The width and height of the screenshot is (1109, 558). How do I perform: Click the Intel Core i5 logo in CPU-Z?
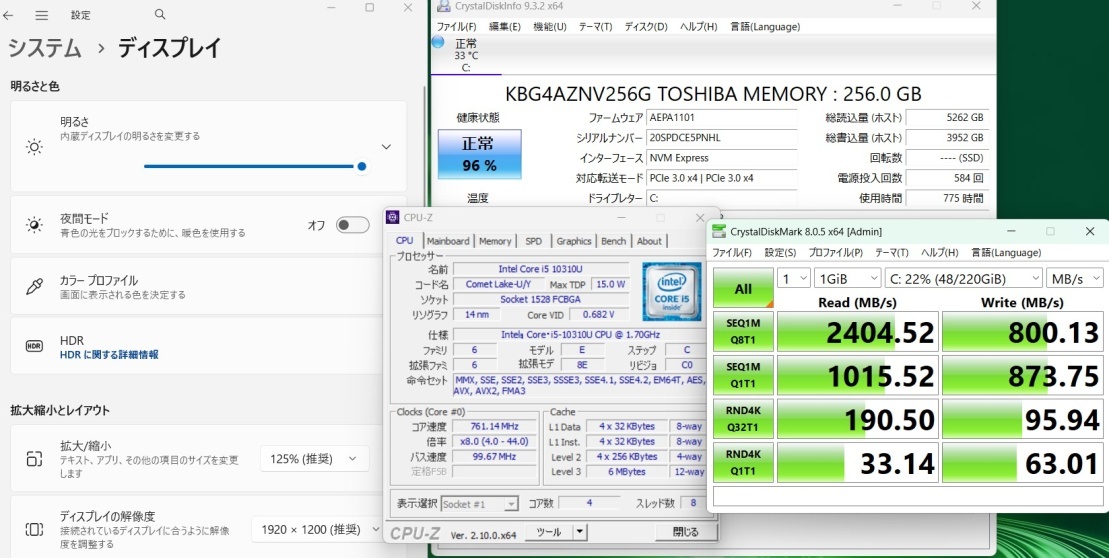click(x=671, y=291)
